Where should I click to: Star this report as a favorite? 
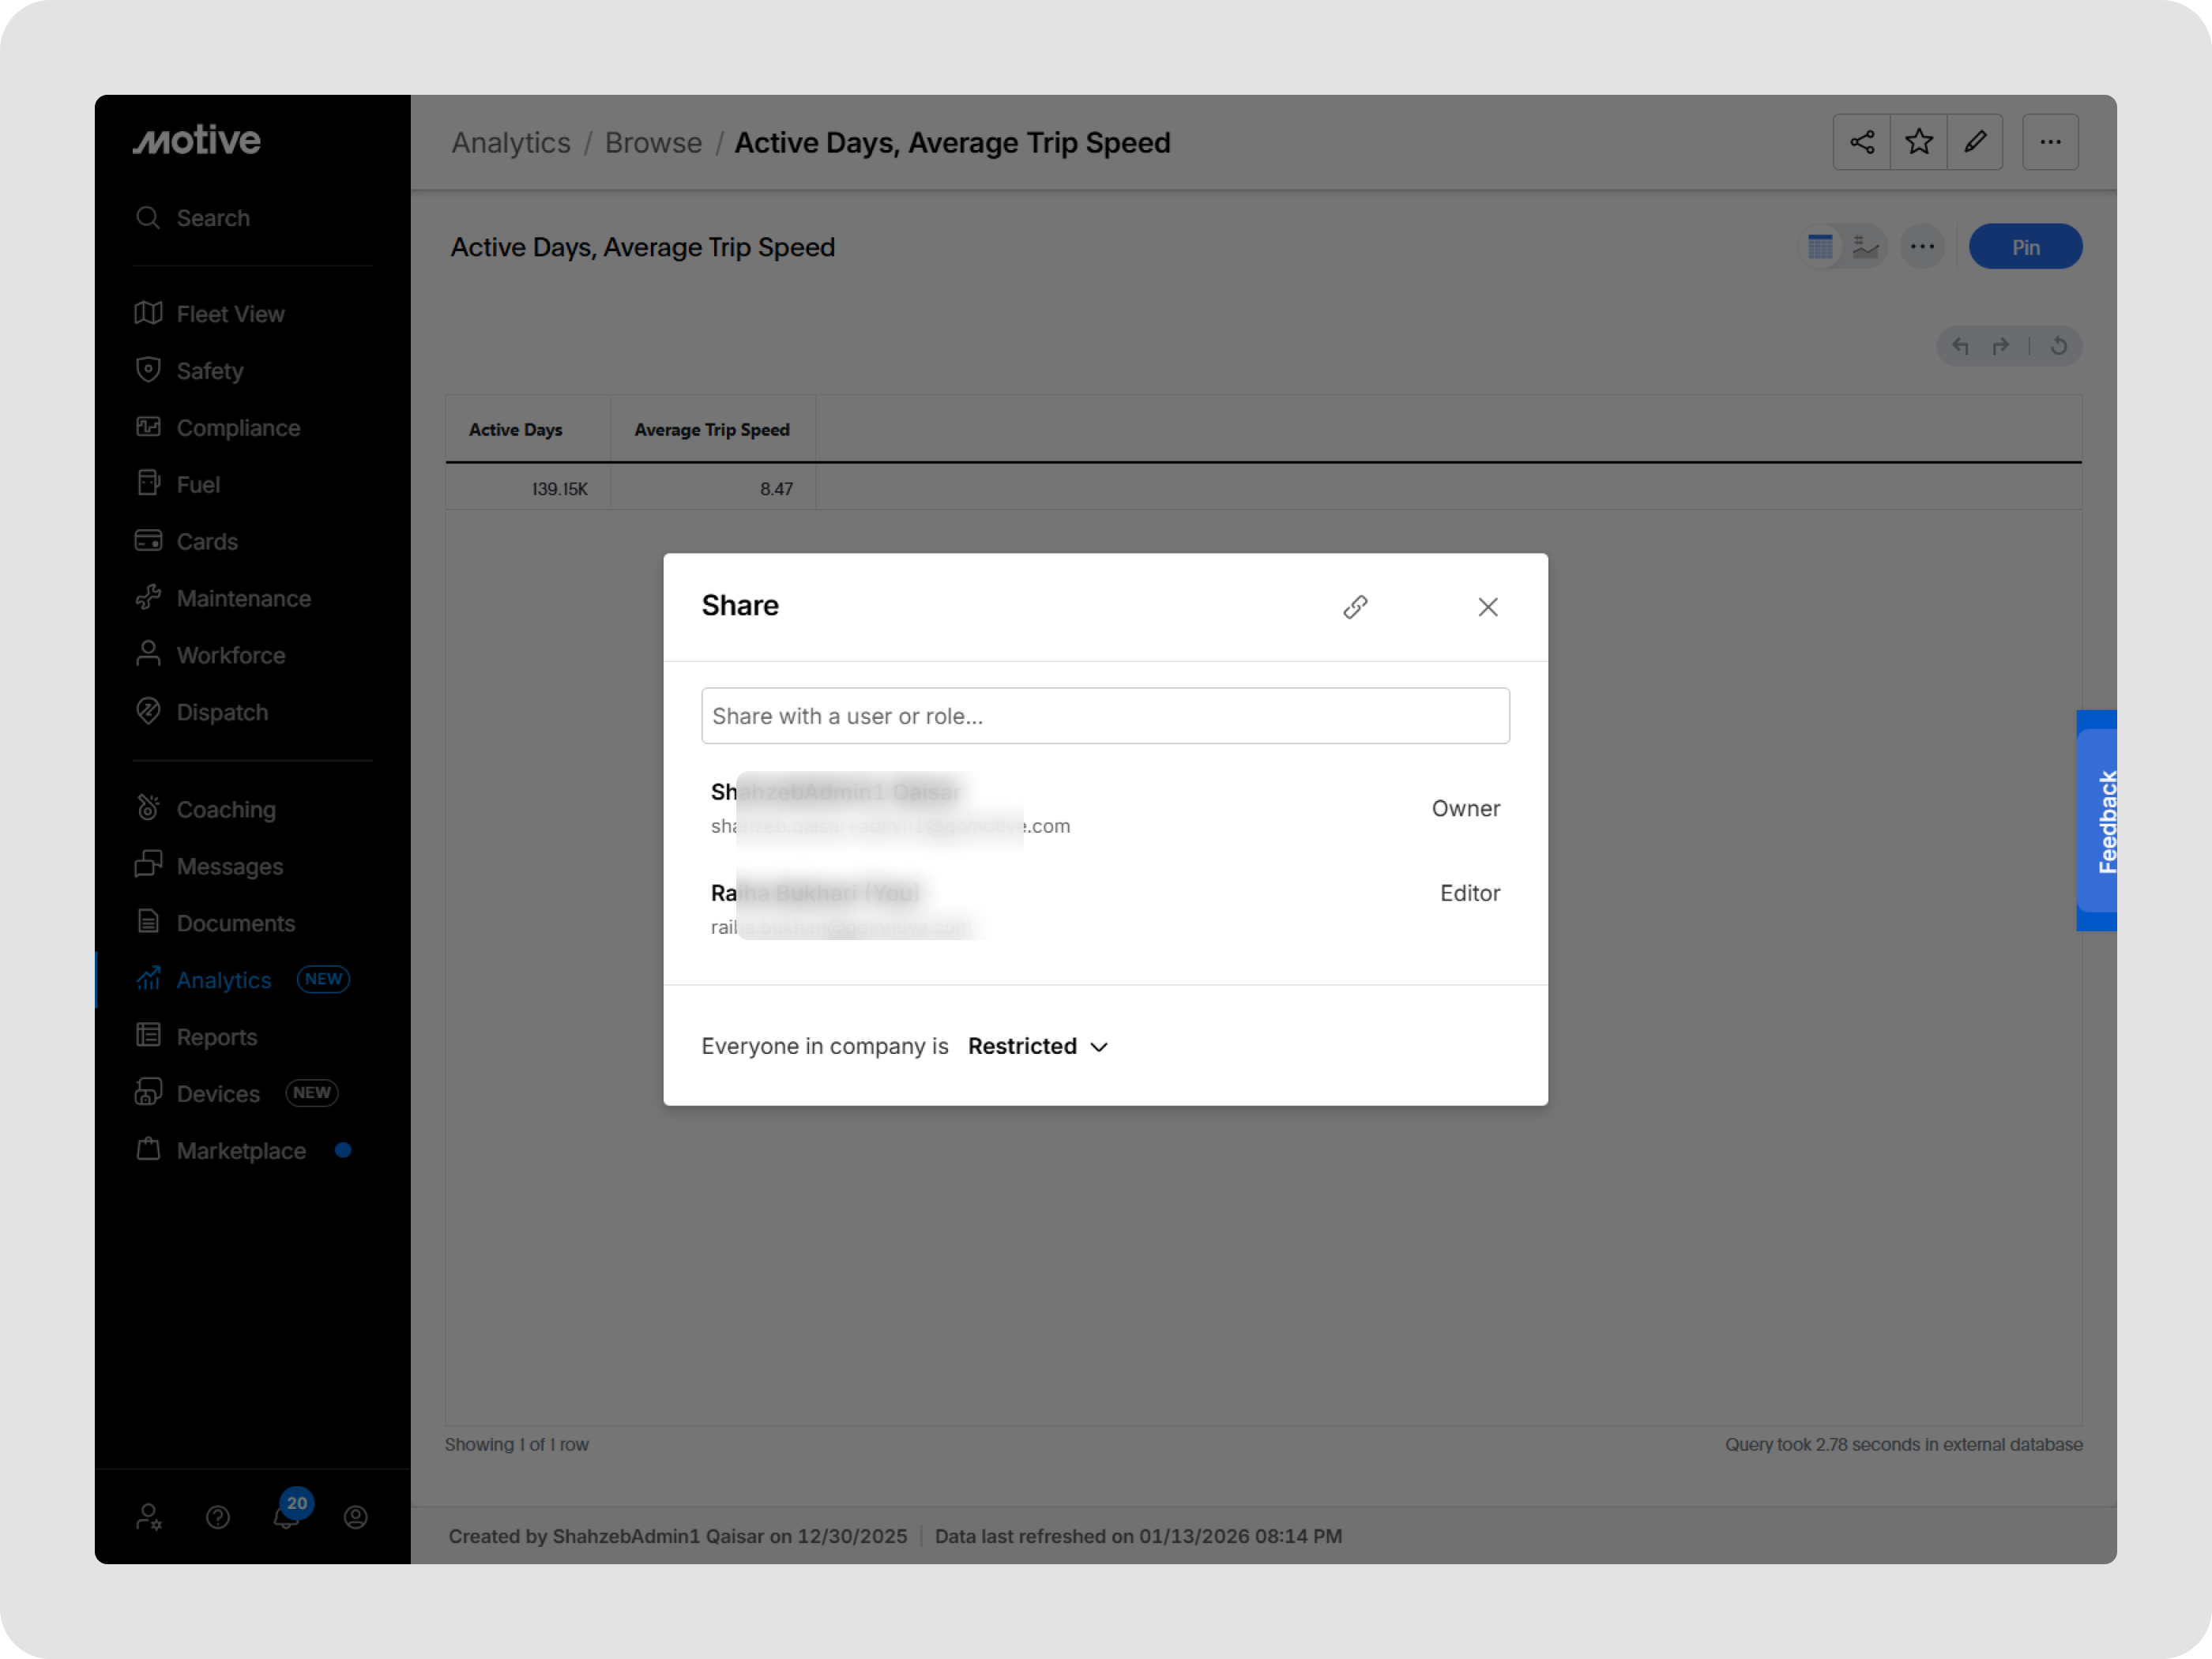coord(1918,141)
